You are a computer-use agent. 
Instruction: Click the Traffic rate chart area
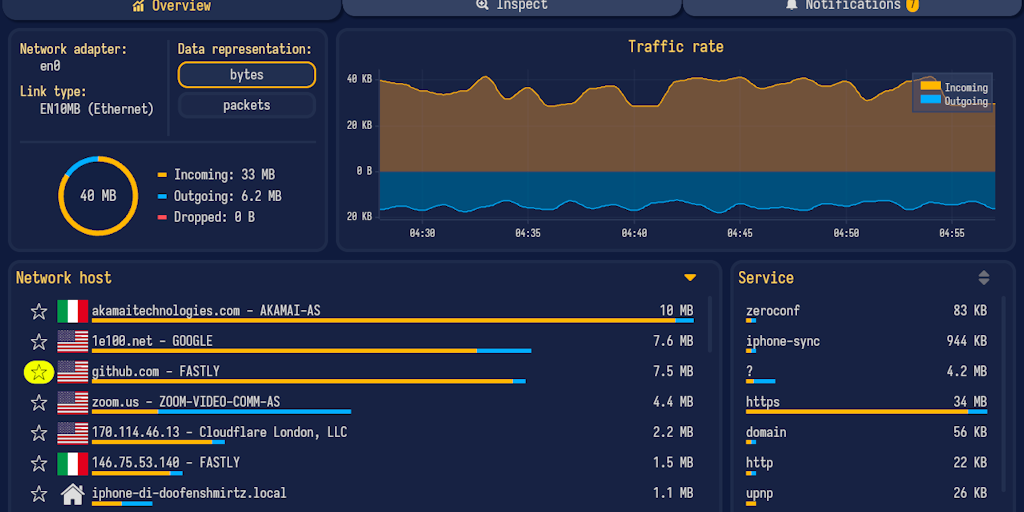pyautogui.click(x=687, y=144)
